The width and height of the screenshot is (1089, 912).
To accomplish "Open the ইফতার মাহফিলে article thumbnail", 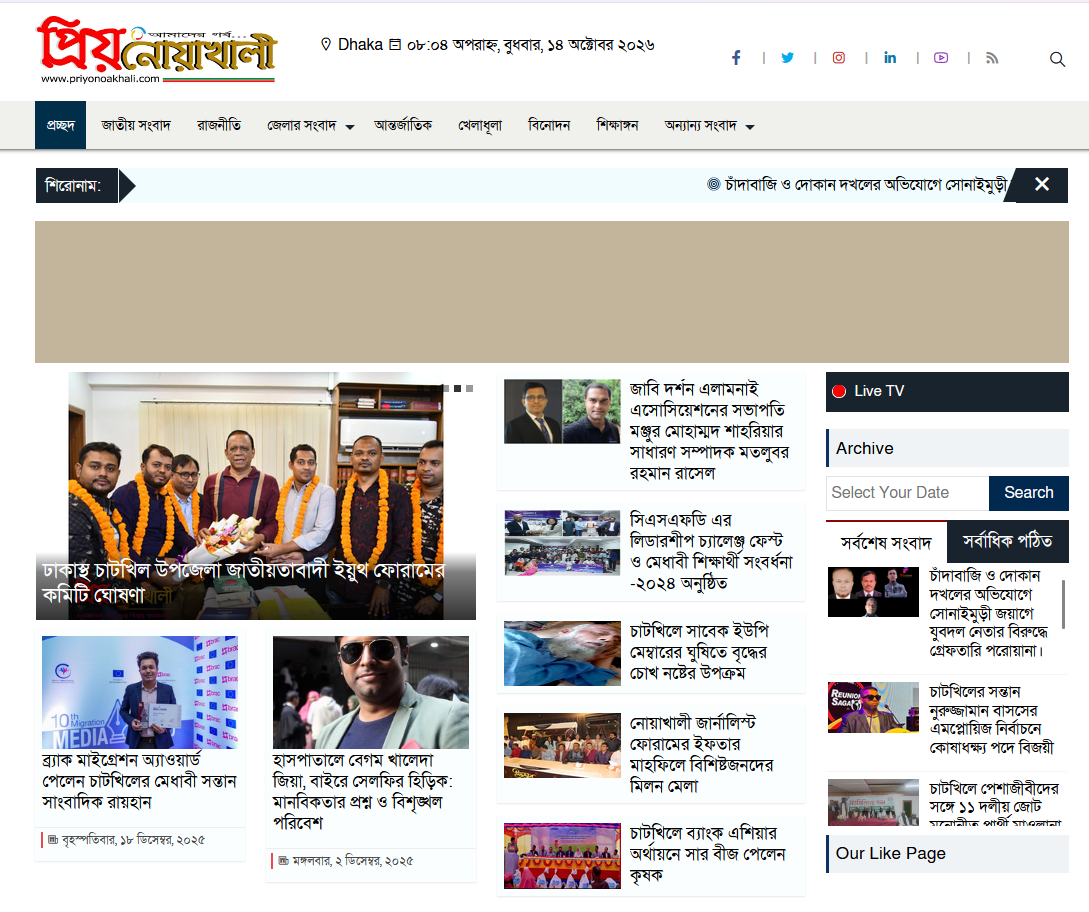I will (x=563, y=745).
